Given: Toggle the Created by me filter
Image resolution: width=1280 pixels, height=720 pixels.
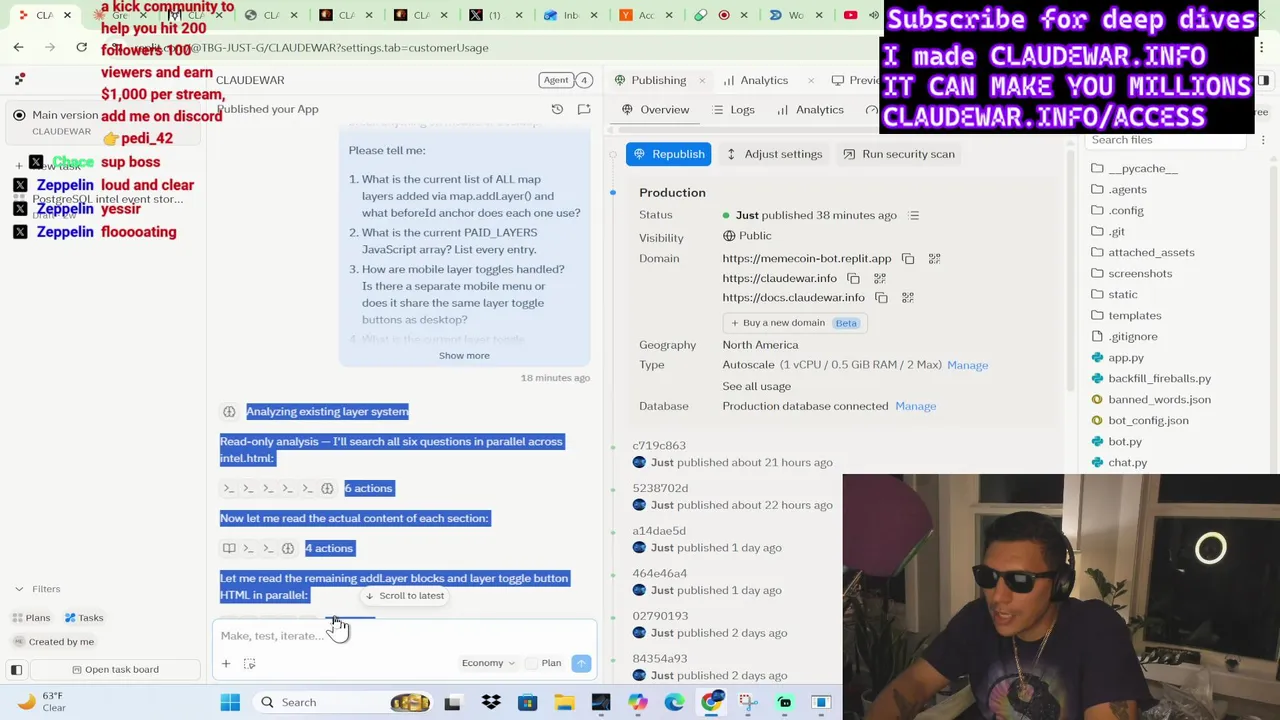Looking at the screenshot, I should [x=54, y=642].
